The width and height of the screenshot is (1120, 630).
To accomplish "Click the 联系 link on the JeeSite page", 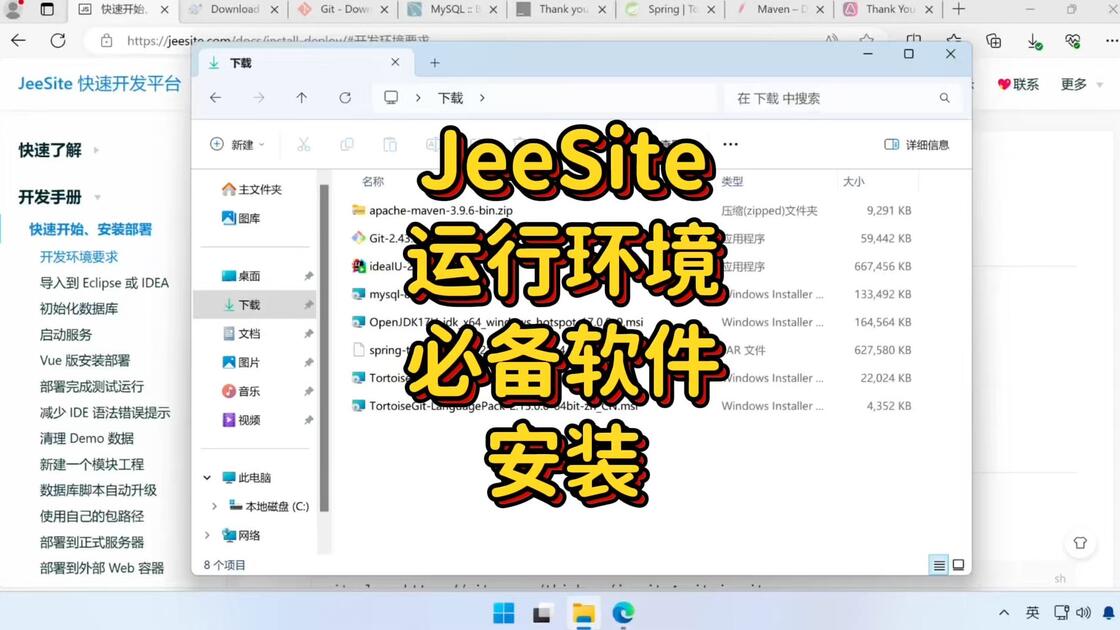I will click(1018, 84).
